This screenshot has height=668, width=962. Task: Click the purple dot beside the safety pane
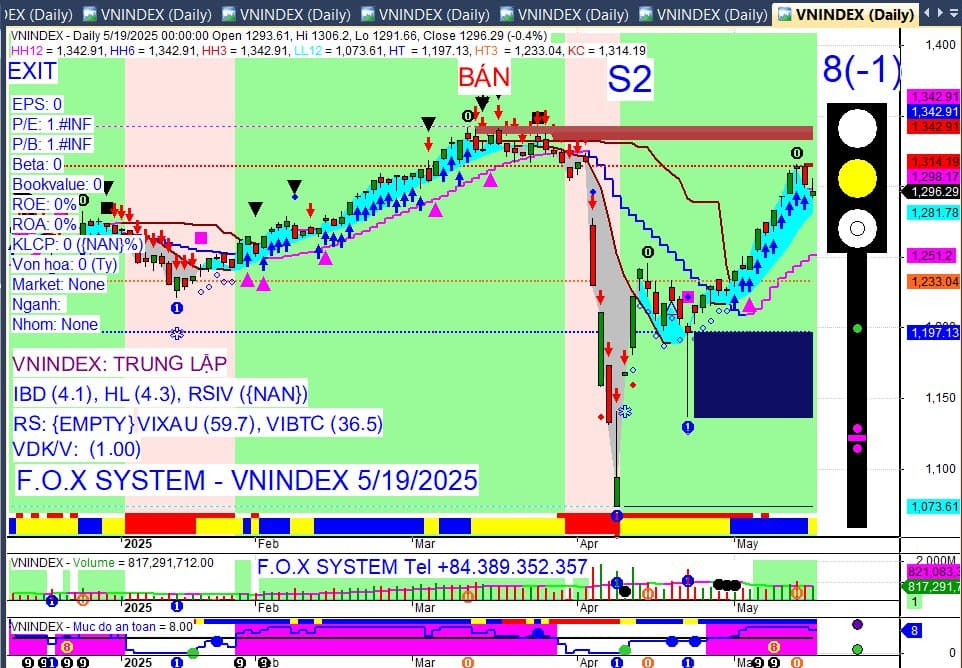[857, 624]
